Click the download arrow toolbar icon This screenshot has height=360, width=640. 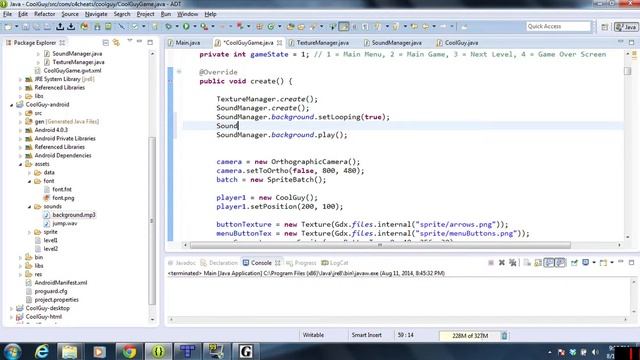tap(71, 27)
